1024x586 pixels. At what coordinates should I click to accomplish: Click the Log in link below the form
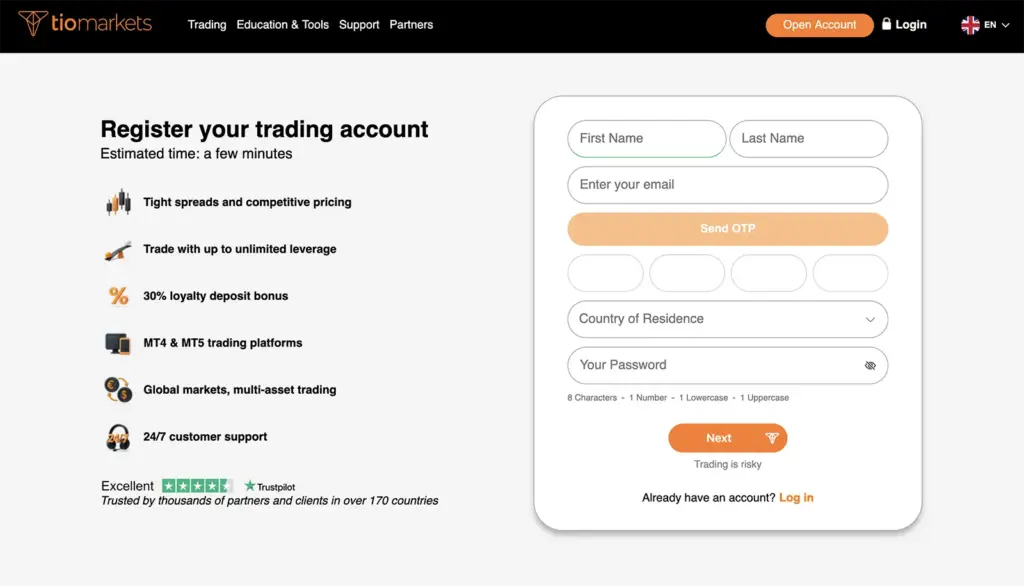[796, 497]
